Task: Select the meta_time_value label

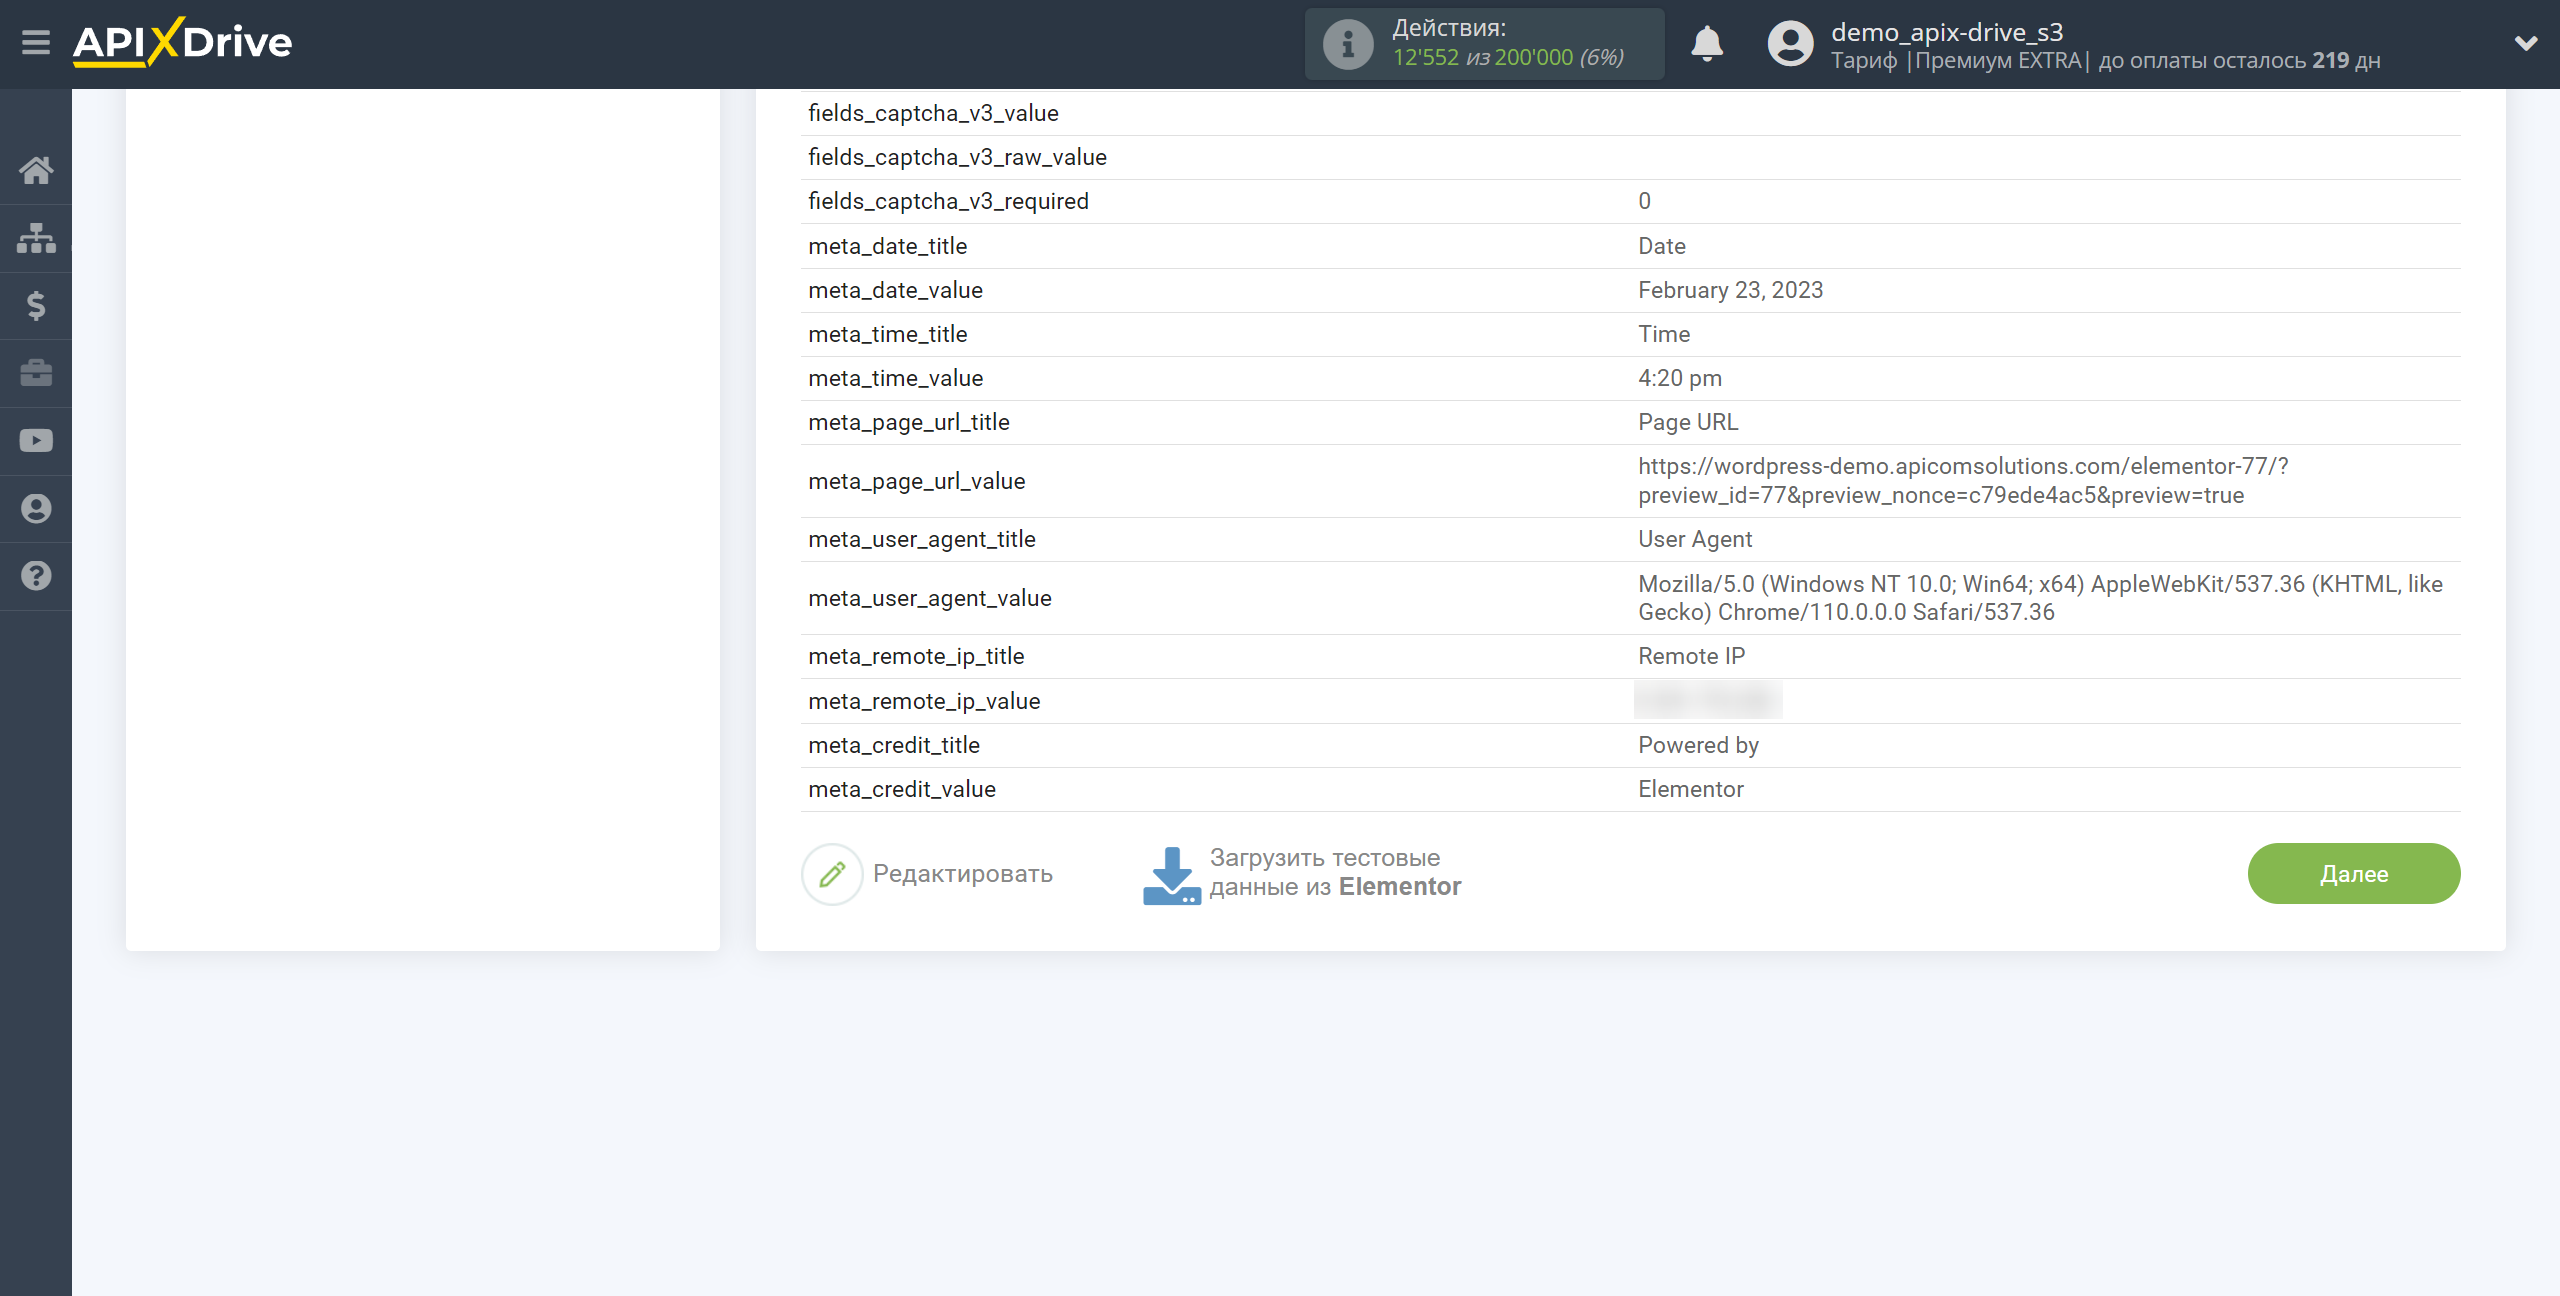Action: pyautogui.click(x=895, y=378)
